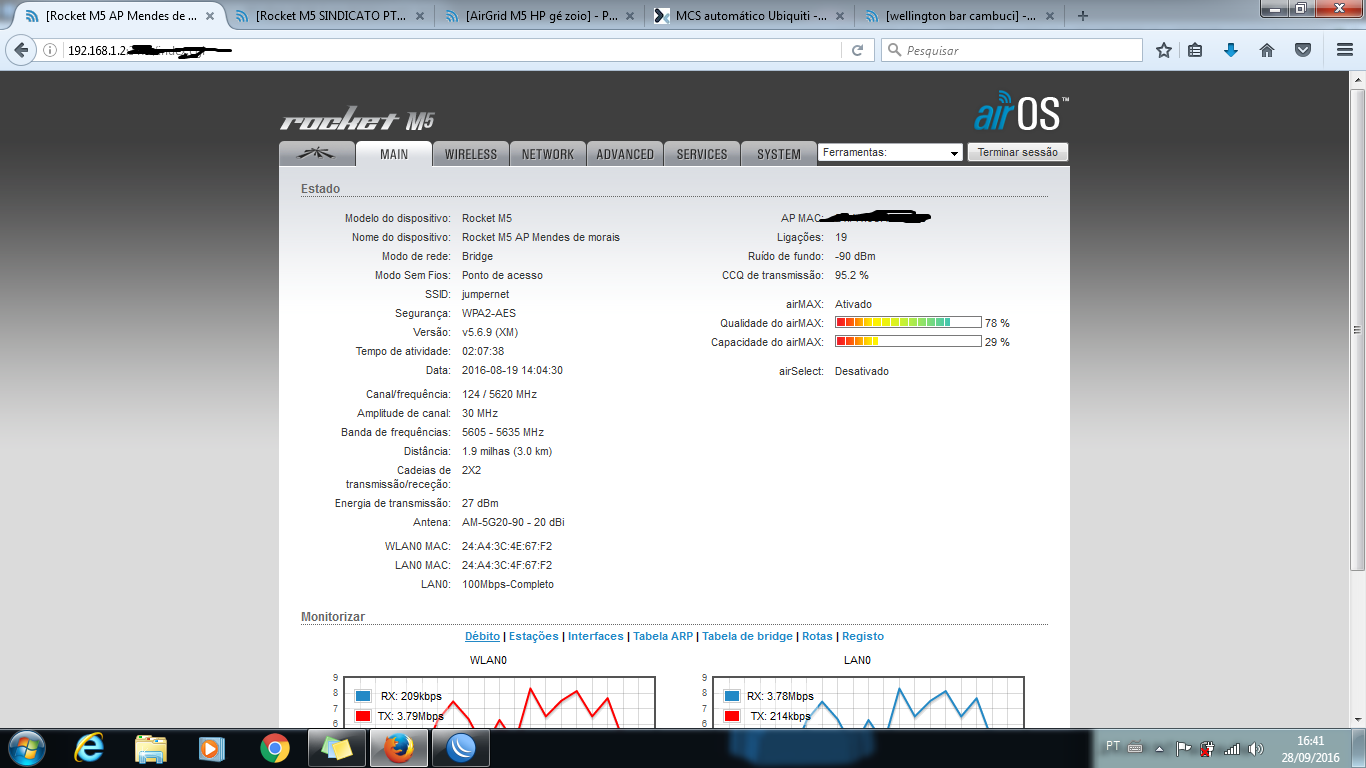Open the ADVANCED settings tab
This screenshot has width=1366, height=768.
point(625,154)
